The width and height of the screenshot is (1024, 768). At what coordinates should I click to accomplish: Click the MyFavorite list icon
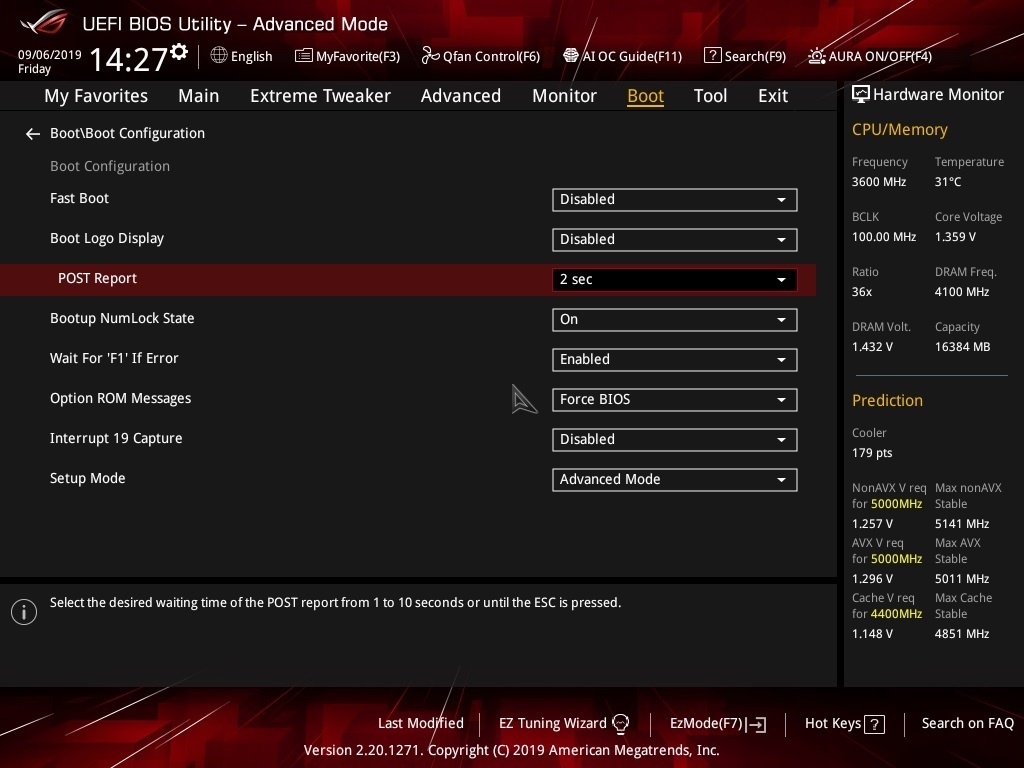[x=304, y=56]
